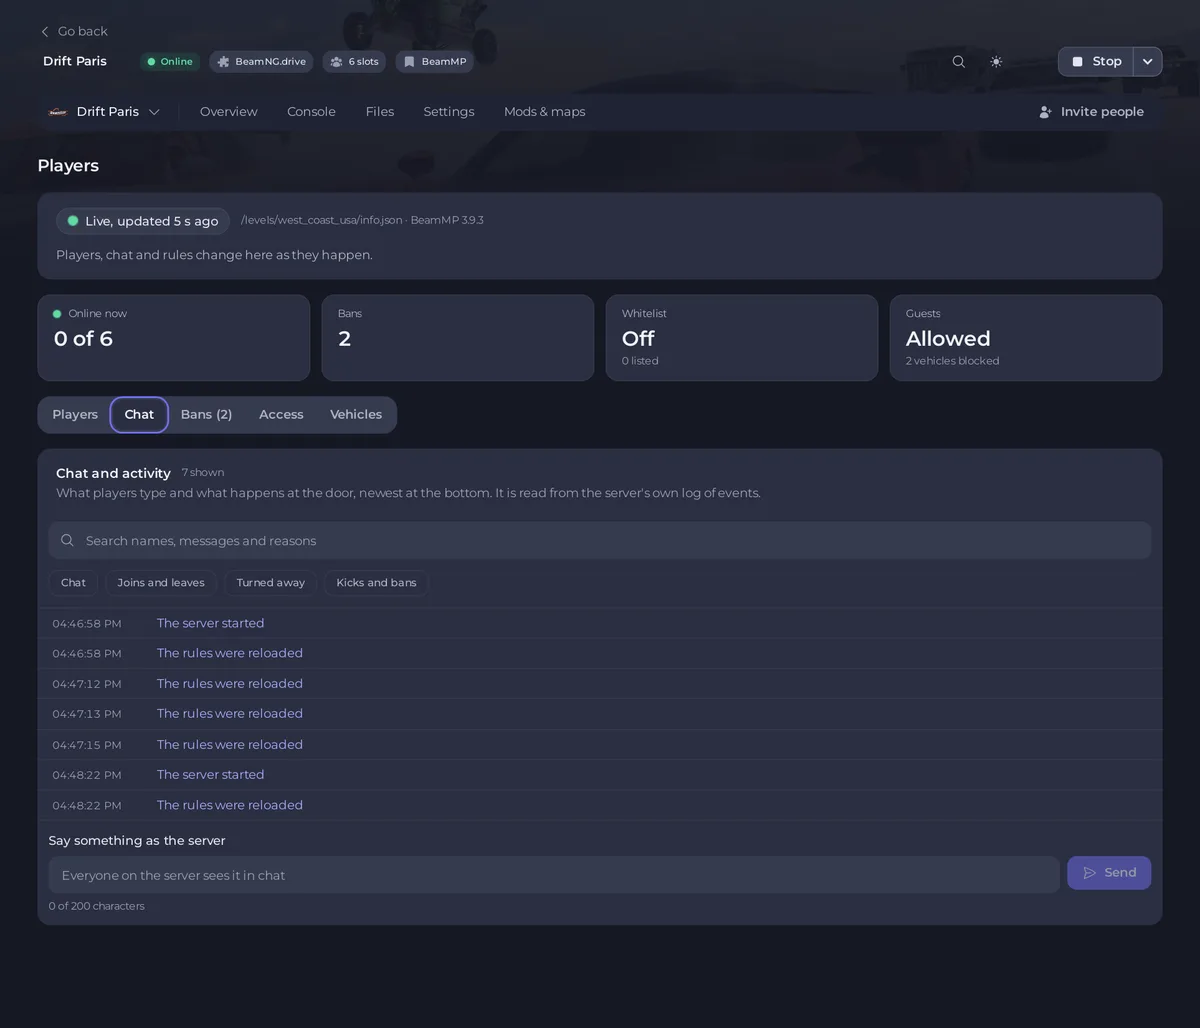Select the Chat tab
The height and width of the screenshot is (1028, 1200).
click(139, 415)
